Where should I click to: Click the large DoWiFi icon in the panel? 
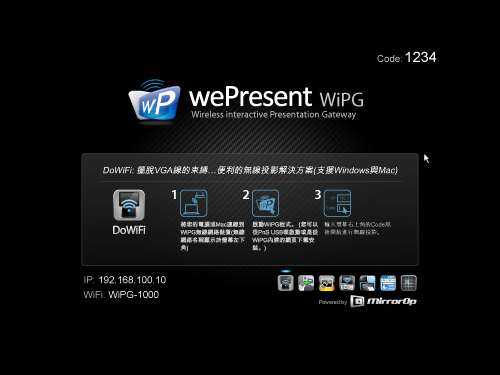tap(129, 205)
